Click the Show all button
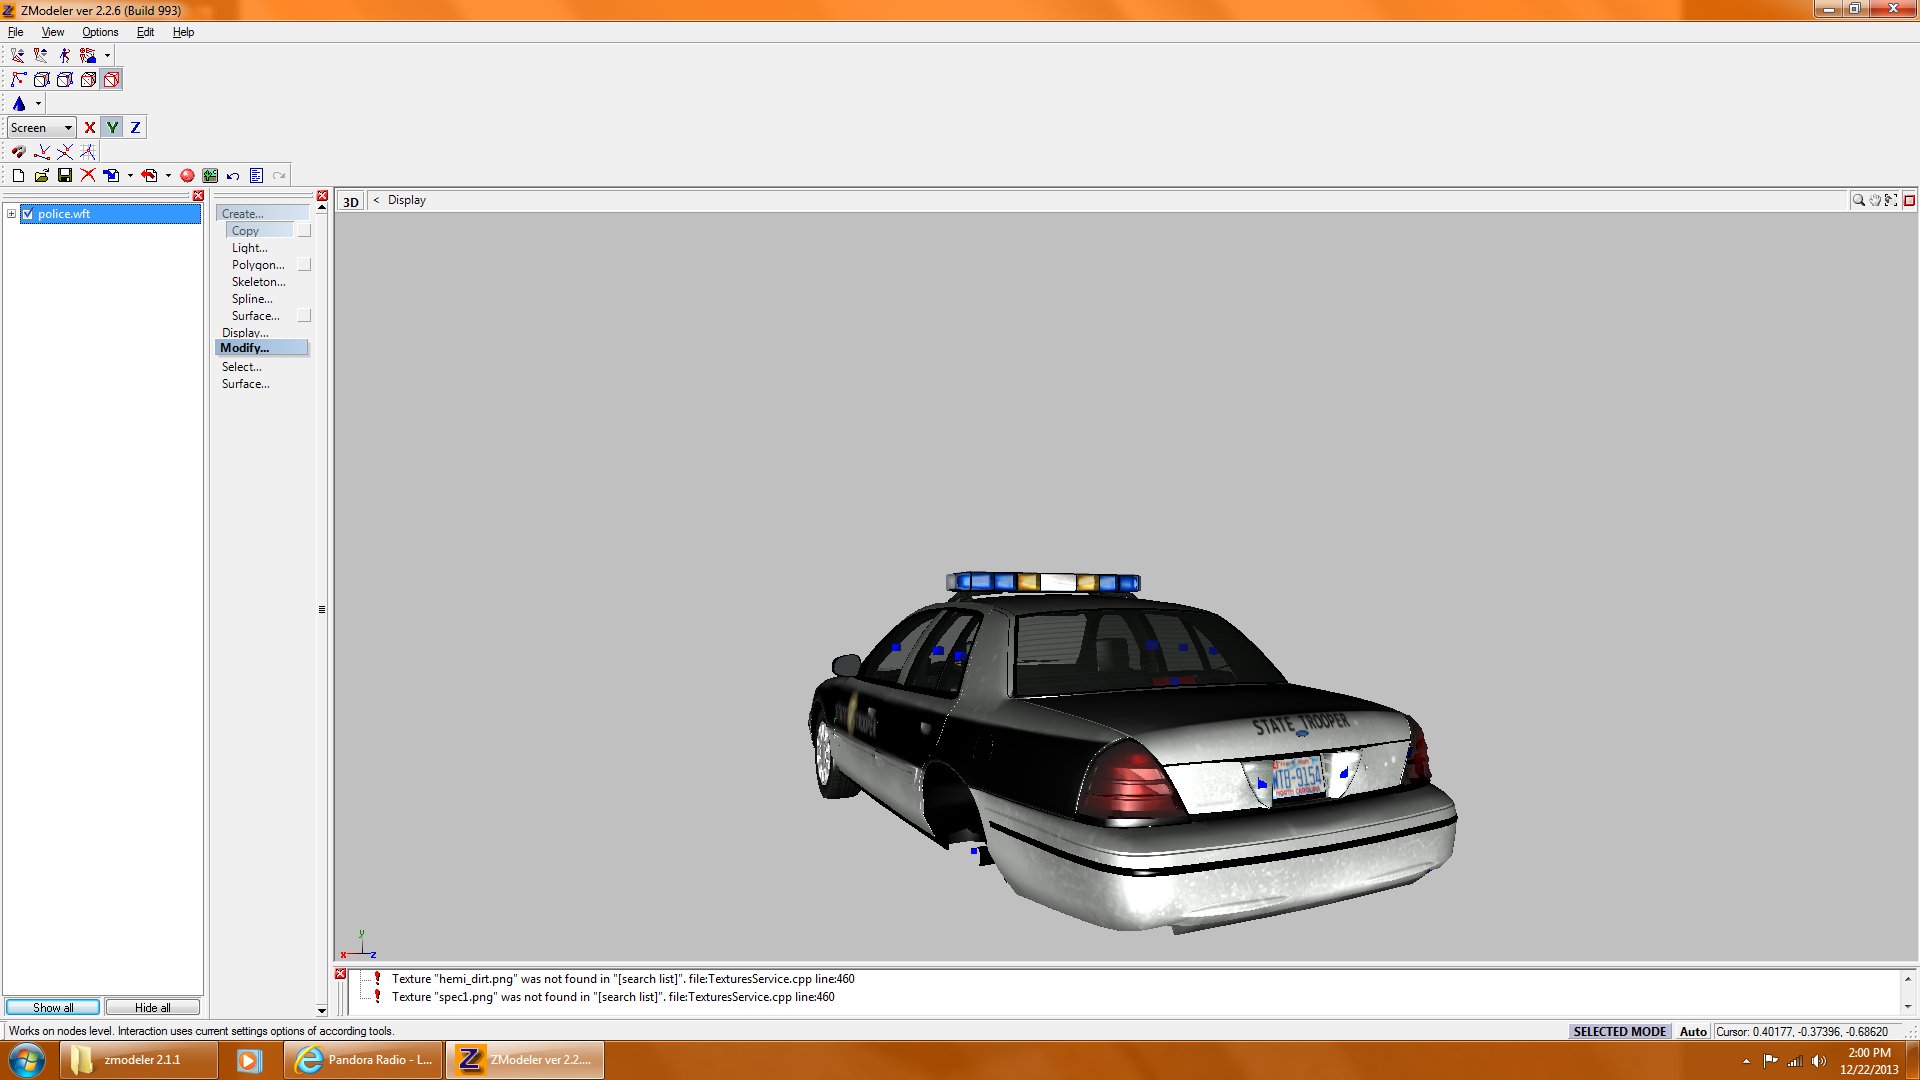This screenshot has height=1080, width=1920. 53,1007
